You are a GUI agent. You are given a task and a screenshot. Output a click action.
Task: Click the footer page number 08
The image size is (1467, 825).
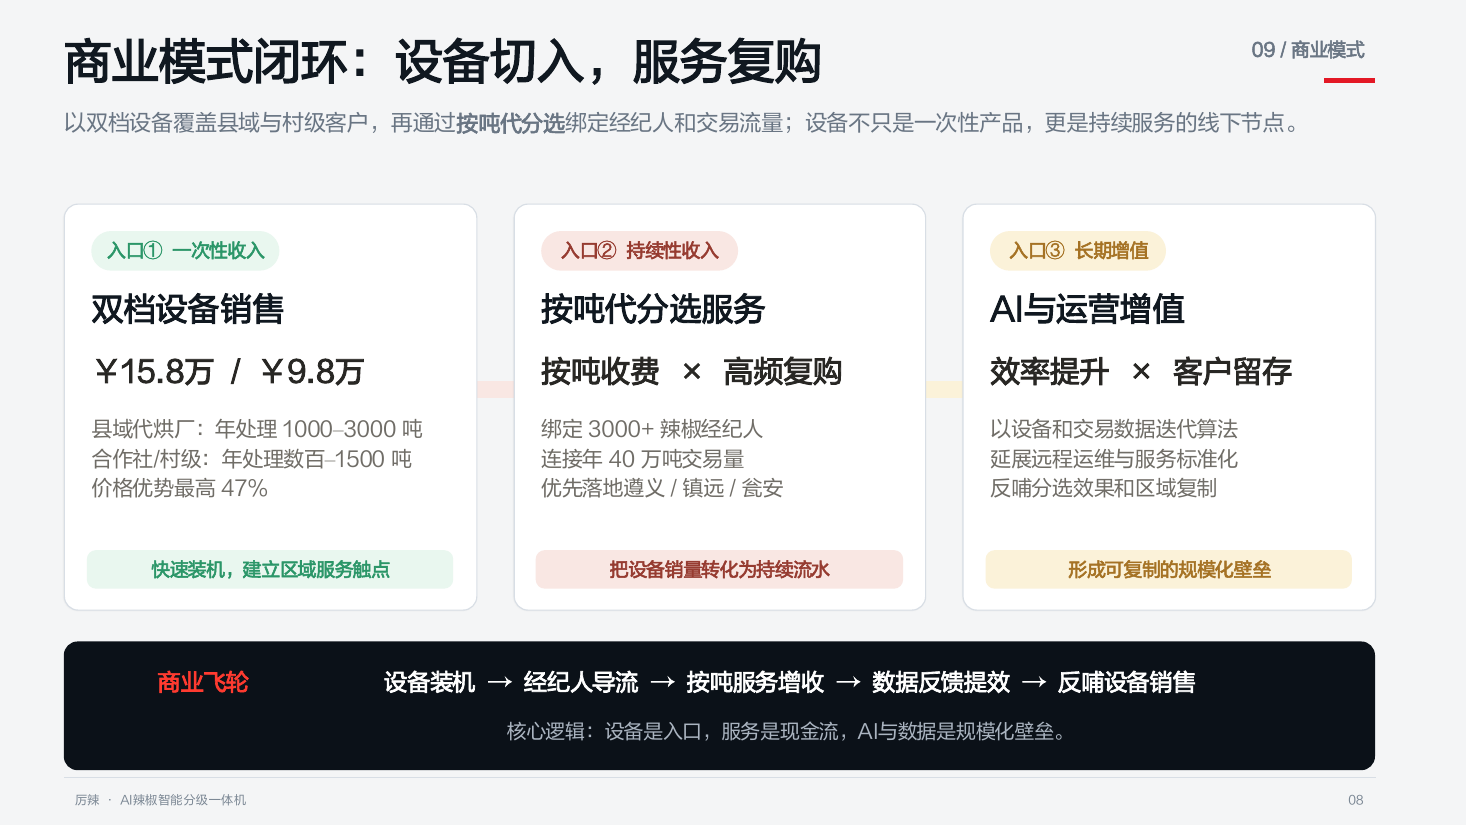[x=1356, y=800]
